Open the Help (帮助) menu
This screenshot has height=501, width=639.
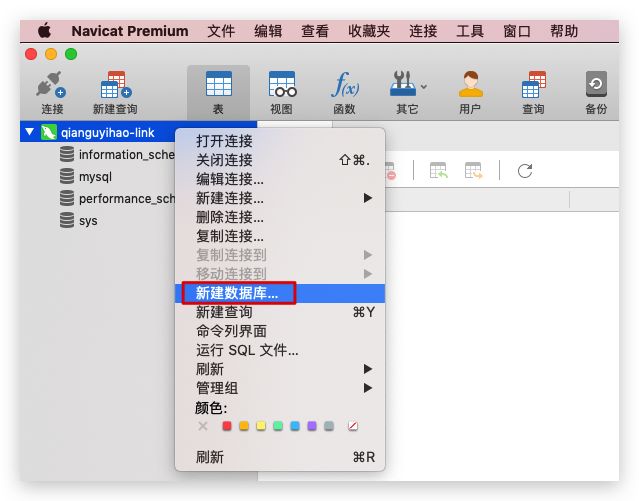[x=564, y=31]
